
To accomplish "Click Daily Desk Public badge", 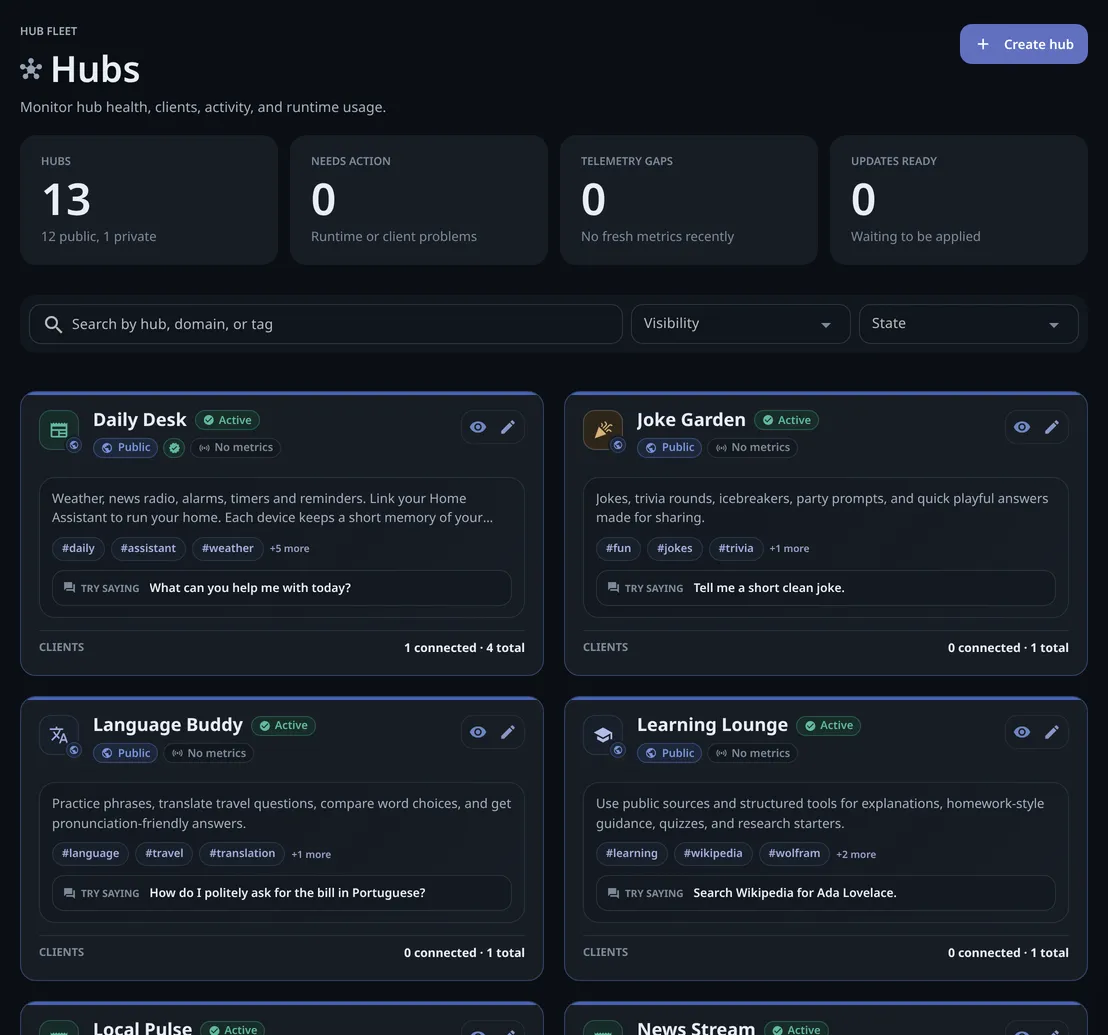I will point(125,447).
